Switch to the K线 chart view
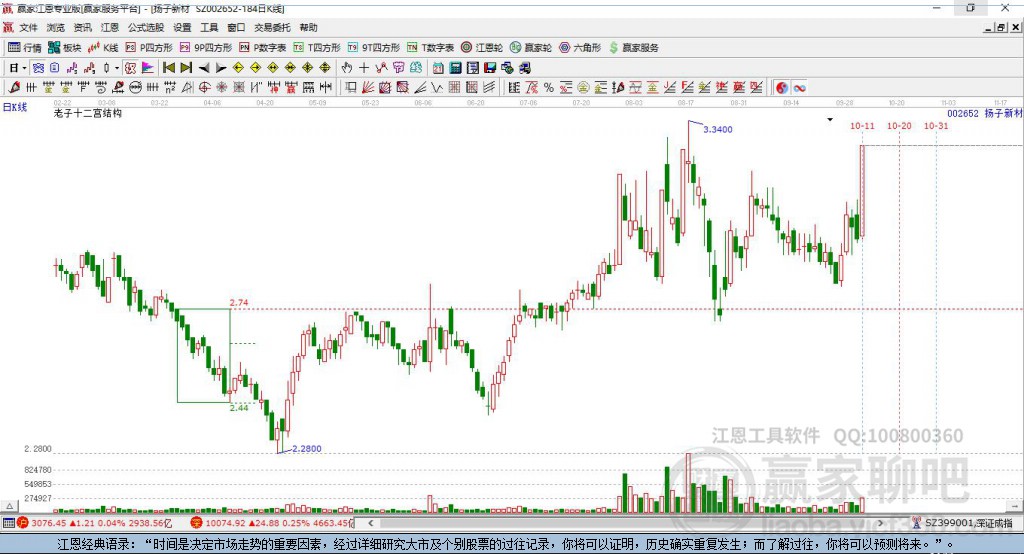The image size is (1024, 554). coord(103,48)
